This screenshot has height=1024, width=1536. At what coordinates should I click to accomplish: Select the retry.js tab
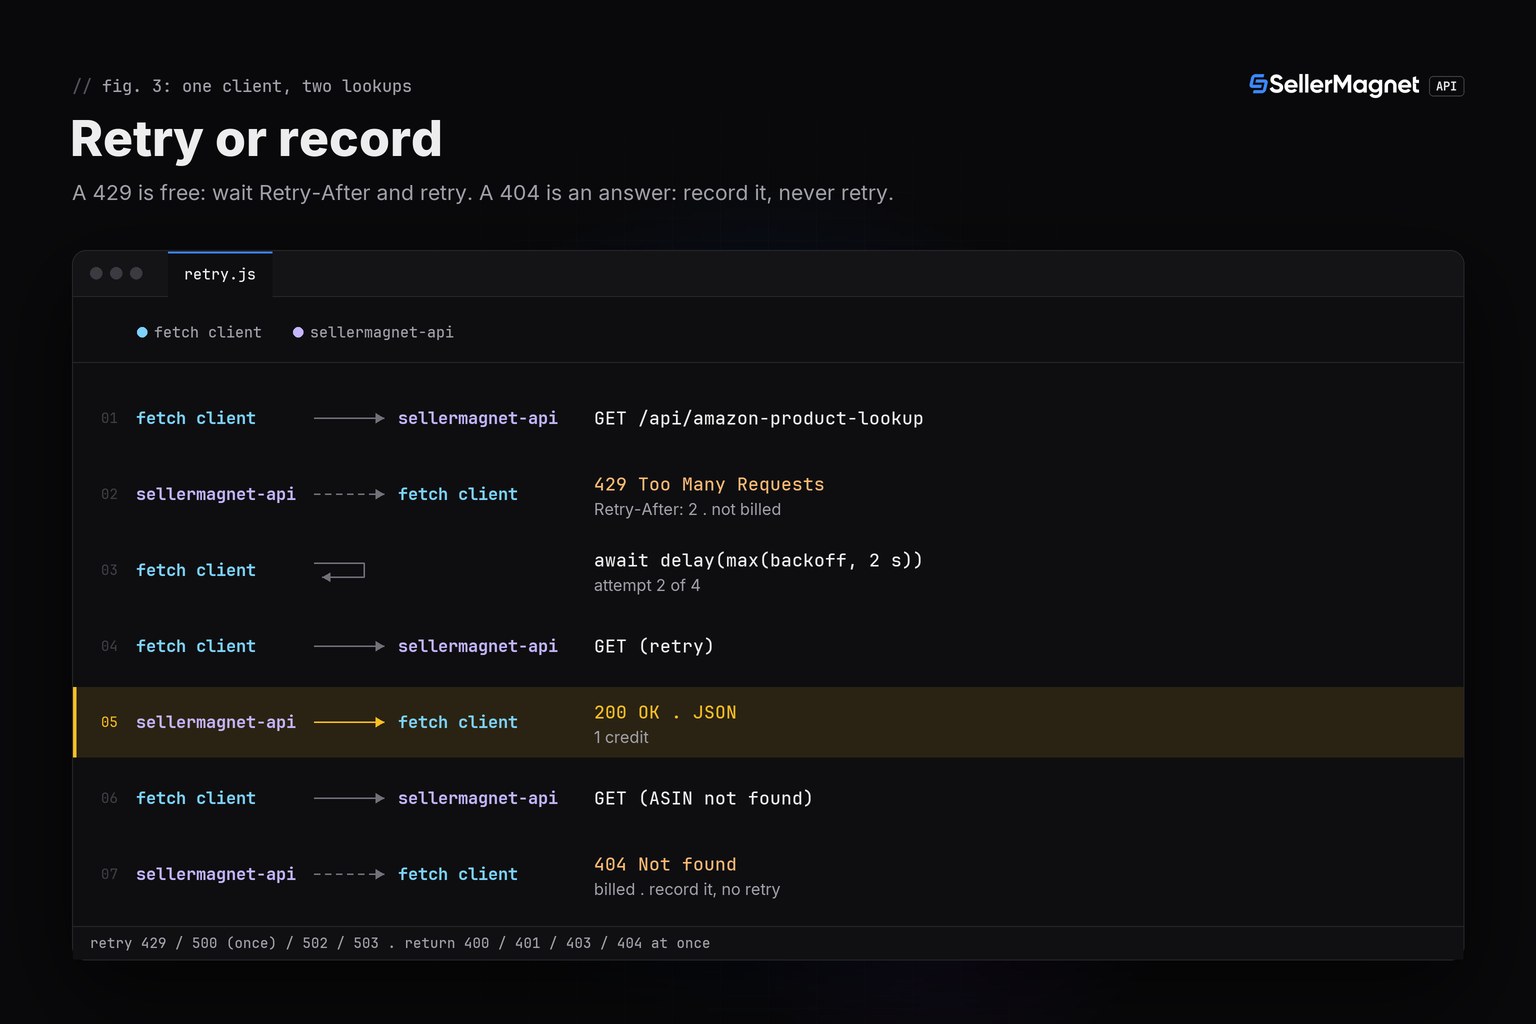tap(220, 274)
